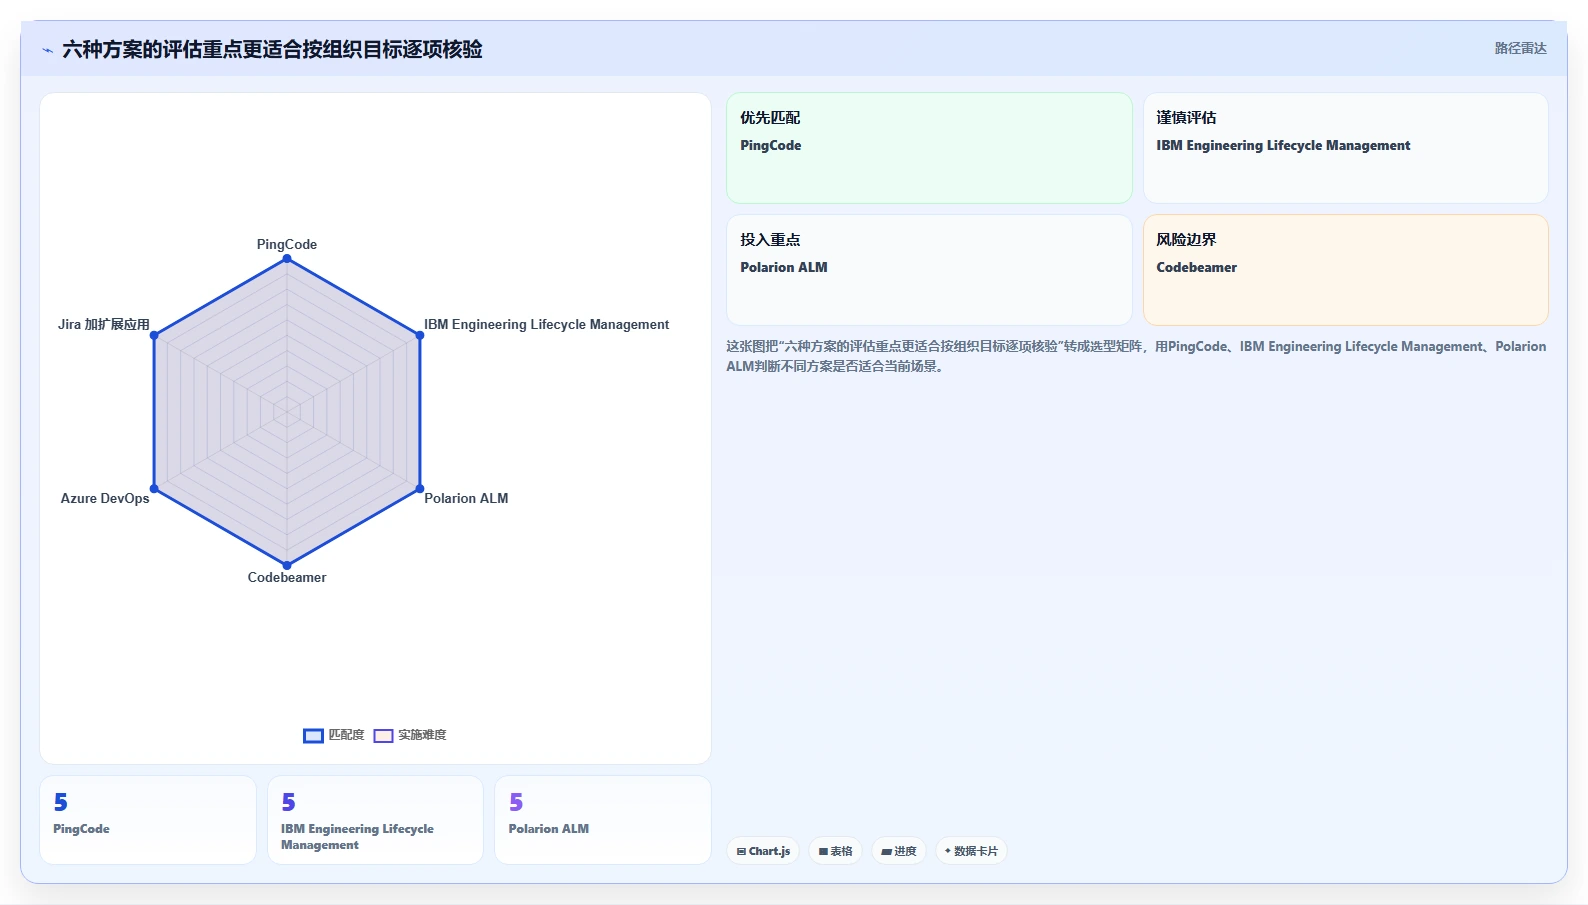Image resolution: width=1588 pixels, height=905 pixels.
Task: Click the Jira 加扩展应用 radar data point
Action: click(x=154, y=335)
